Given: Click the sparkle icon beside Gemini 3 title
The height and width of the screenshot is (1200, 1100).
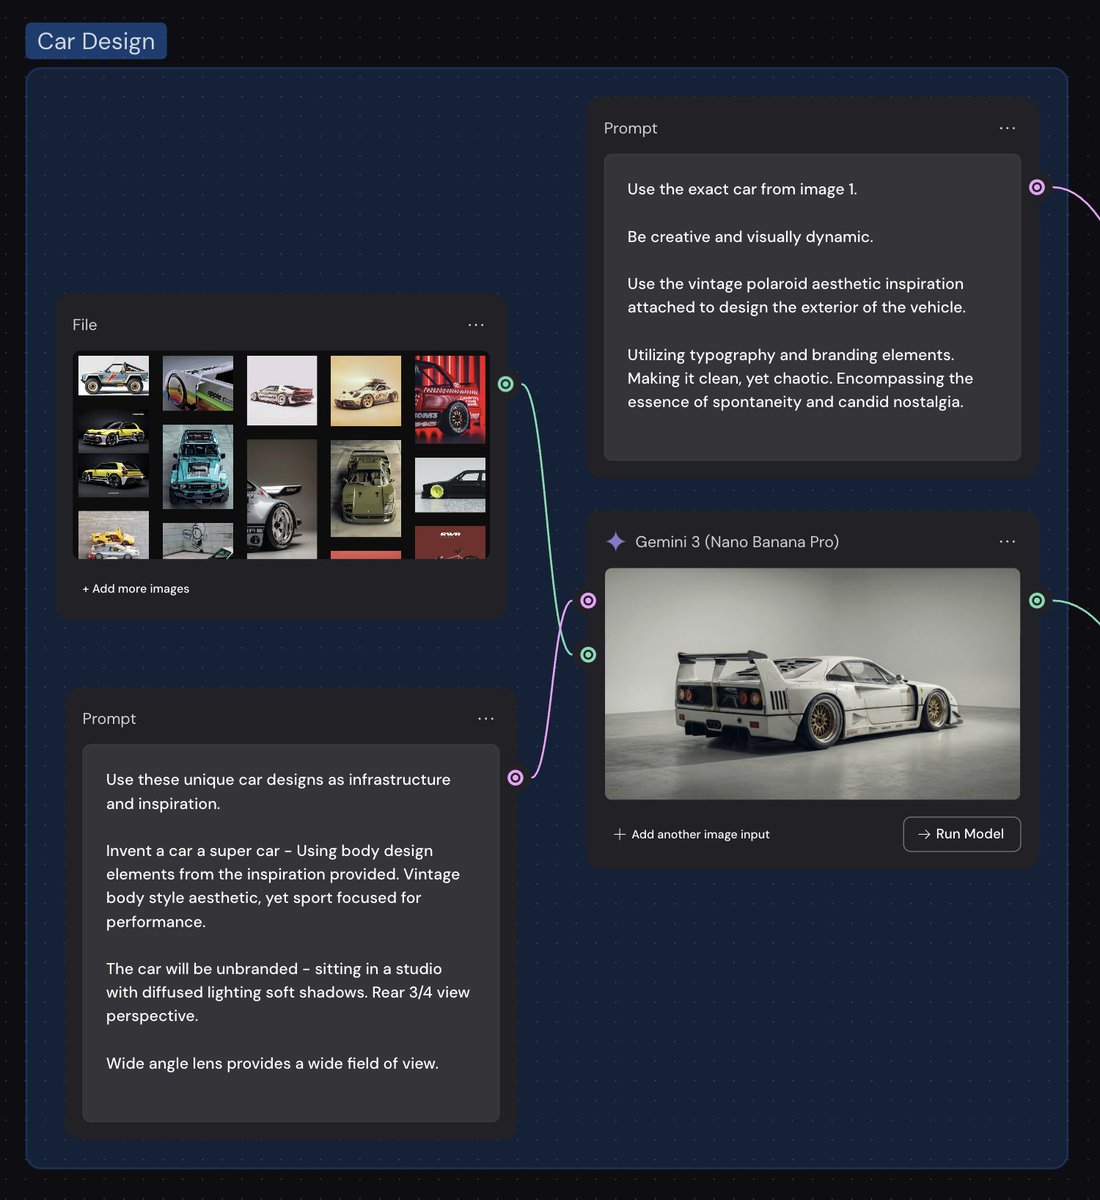Looking at the screenshot, I should point(616,542).
